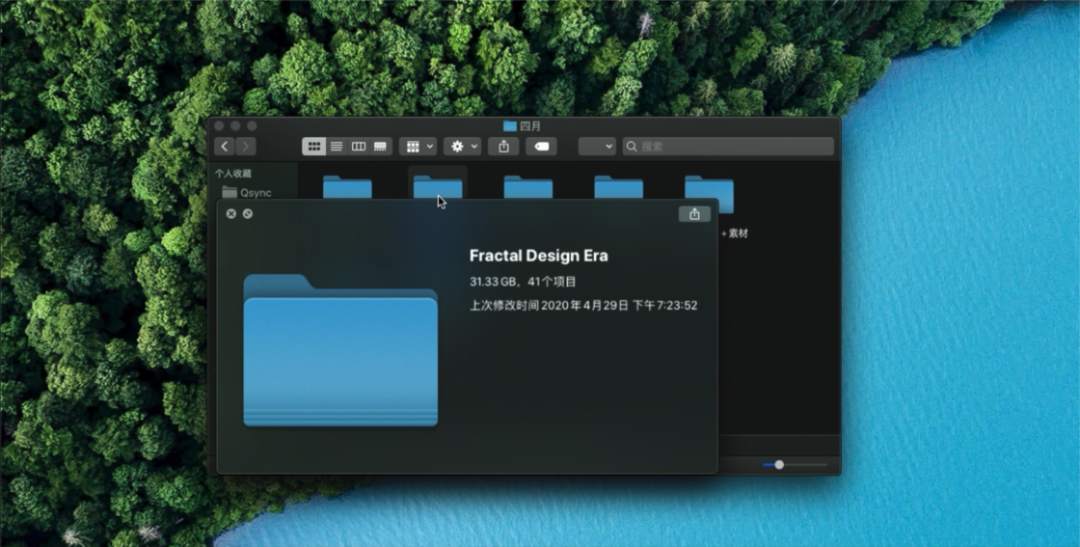The height and width of the screenshot is (547, 1080).
Task: Click the Finder window close button
Action: [x=219, y=126]
